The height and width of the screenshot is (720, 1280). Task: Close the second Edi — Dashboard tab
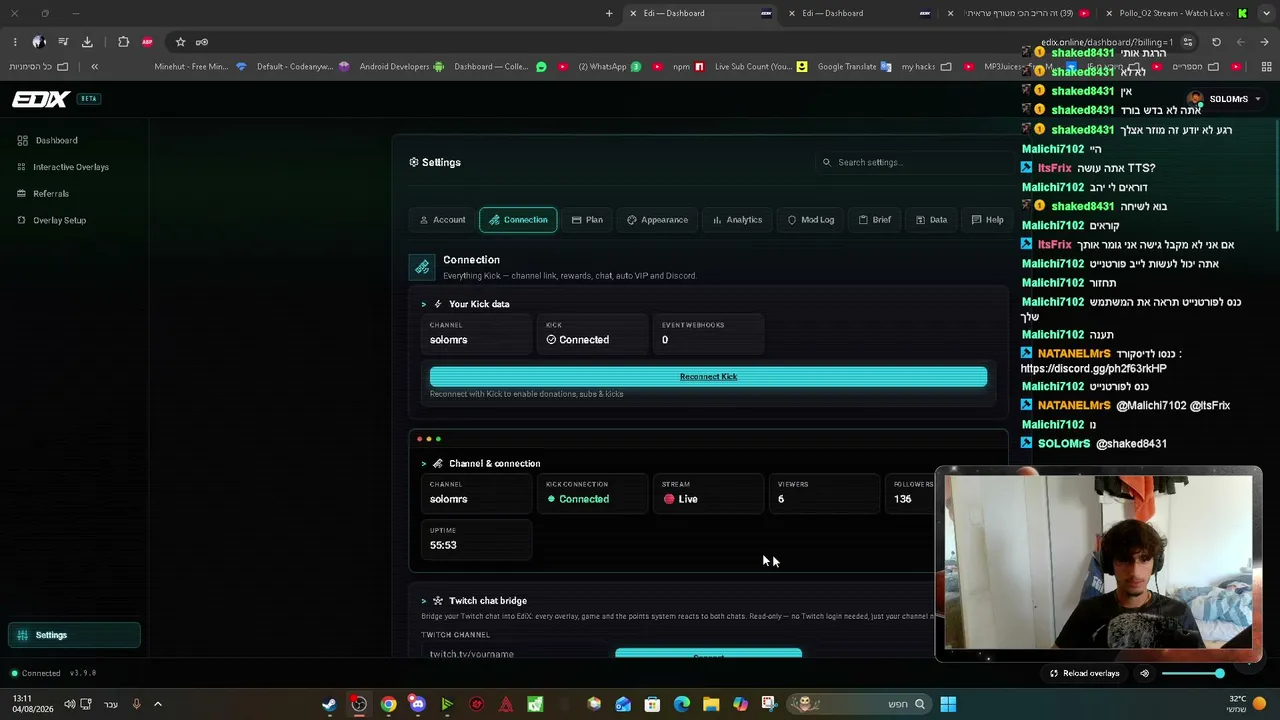pyautogui.click(x=791, y=13)
